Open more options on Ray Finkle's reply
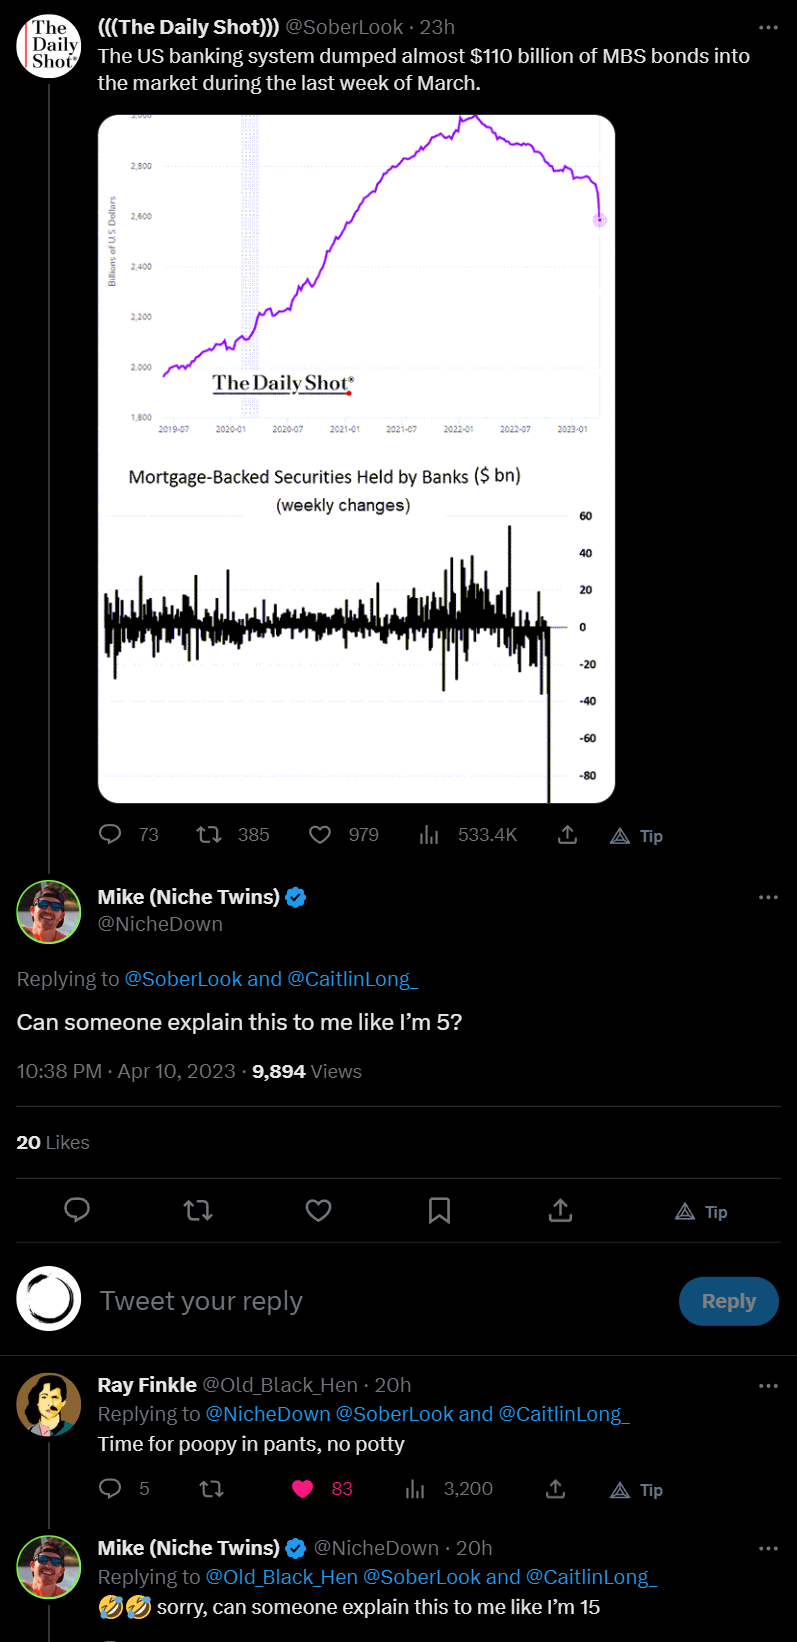 tap(768, 1385)
